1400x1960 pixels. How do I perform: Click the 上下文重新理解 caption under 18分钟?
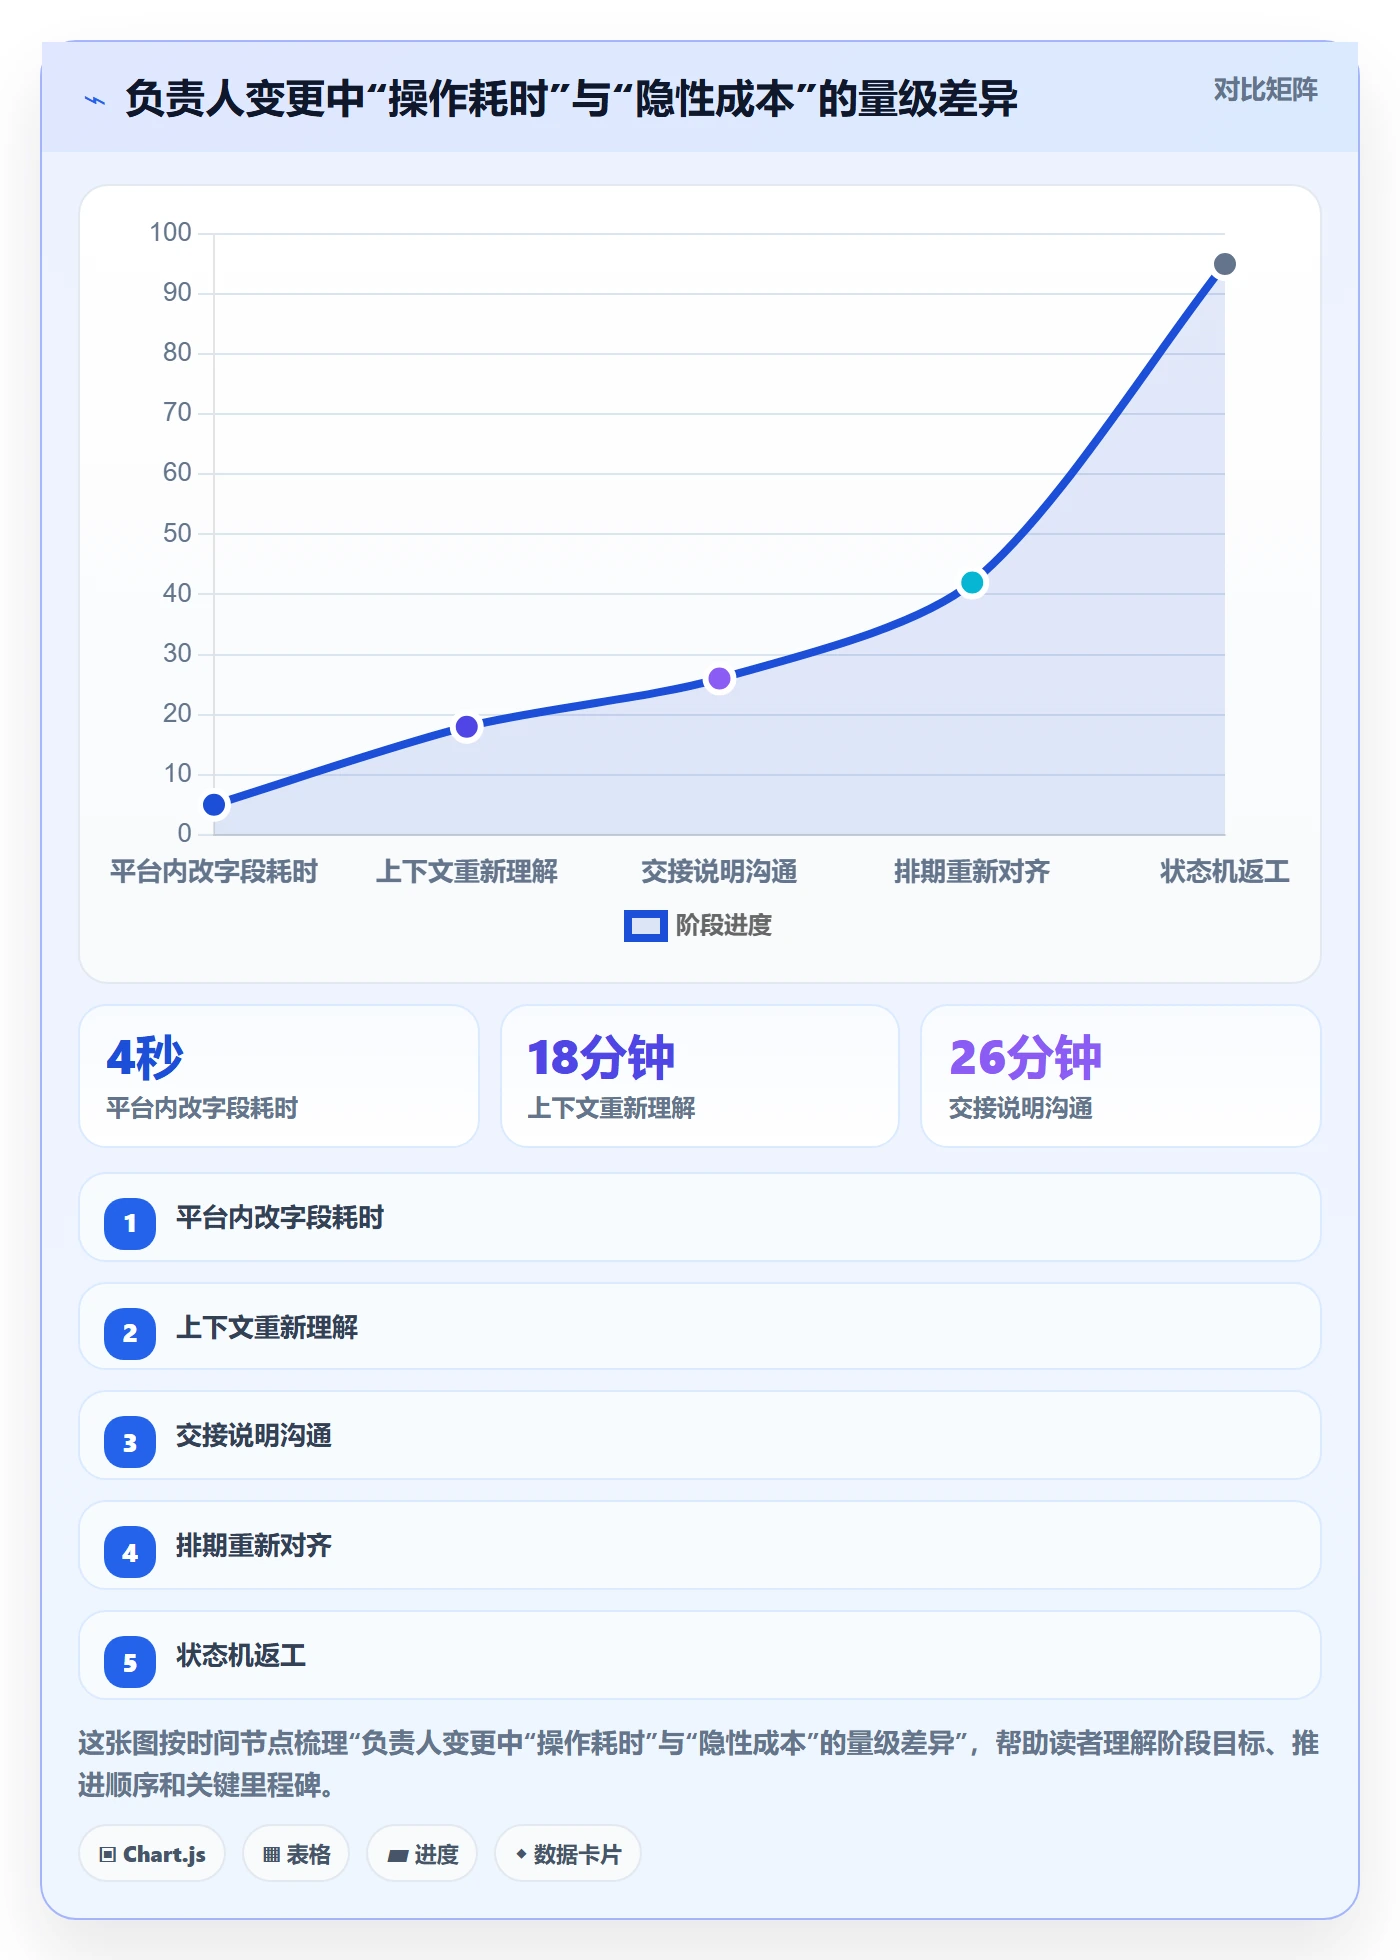coord(611,1108)
